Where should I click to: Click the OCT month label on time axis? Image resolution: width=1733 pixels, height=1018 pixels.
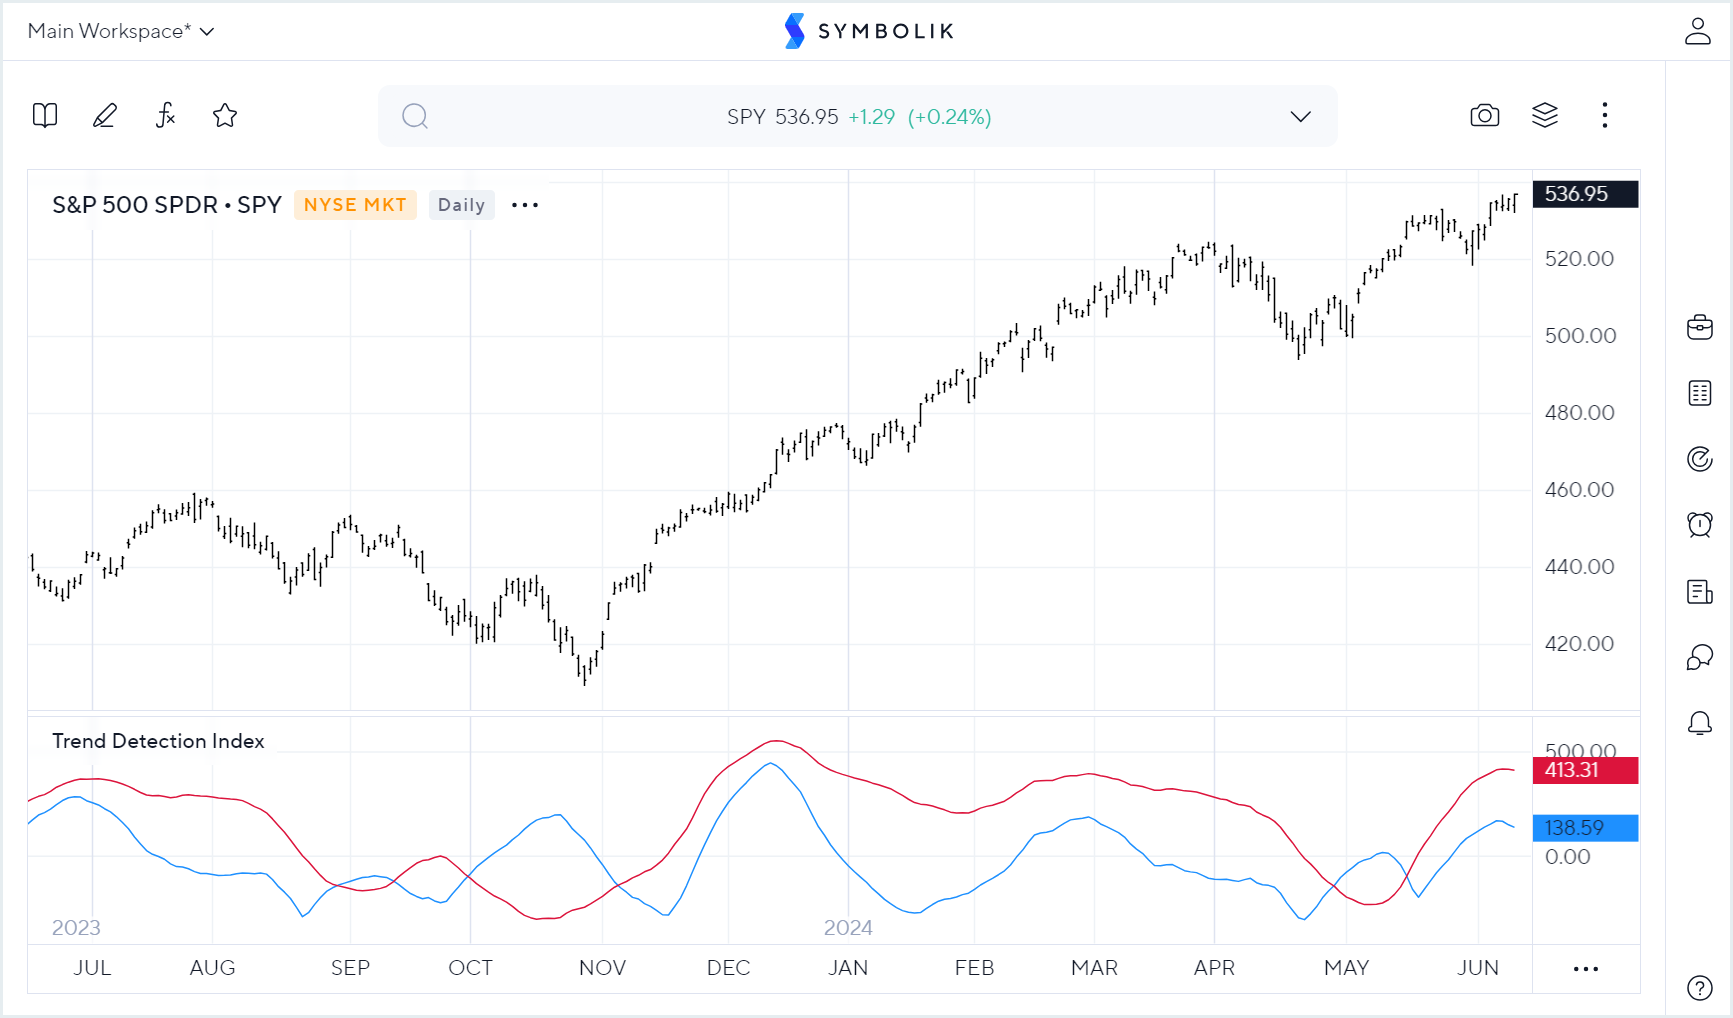coord(470,968)
